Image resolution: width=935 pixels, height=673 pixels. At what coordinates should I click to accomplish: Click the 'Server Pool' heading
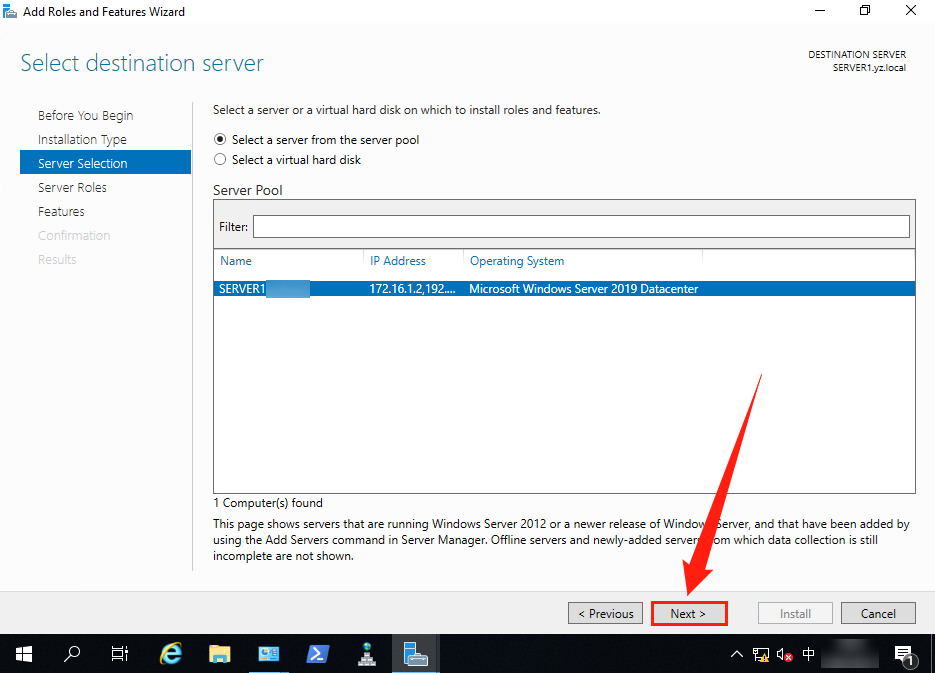tap(247, 190)
